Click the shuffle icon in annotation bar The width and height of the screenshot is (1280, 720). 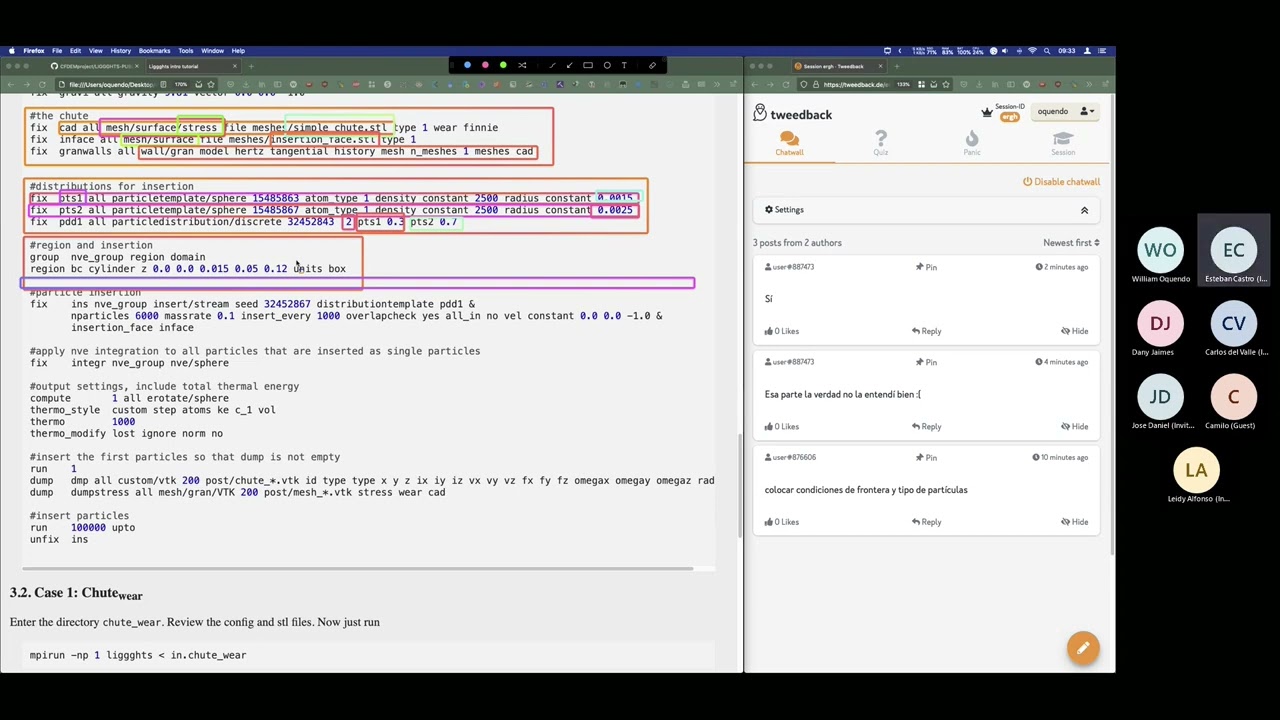coord(521,66)
